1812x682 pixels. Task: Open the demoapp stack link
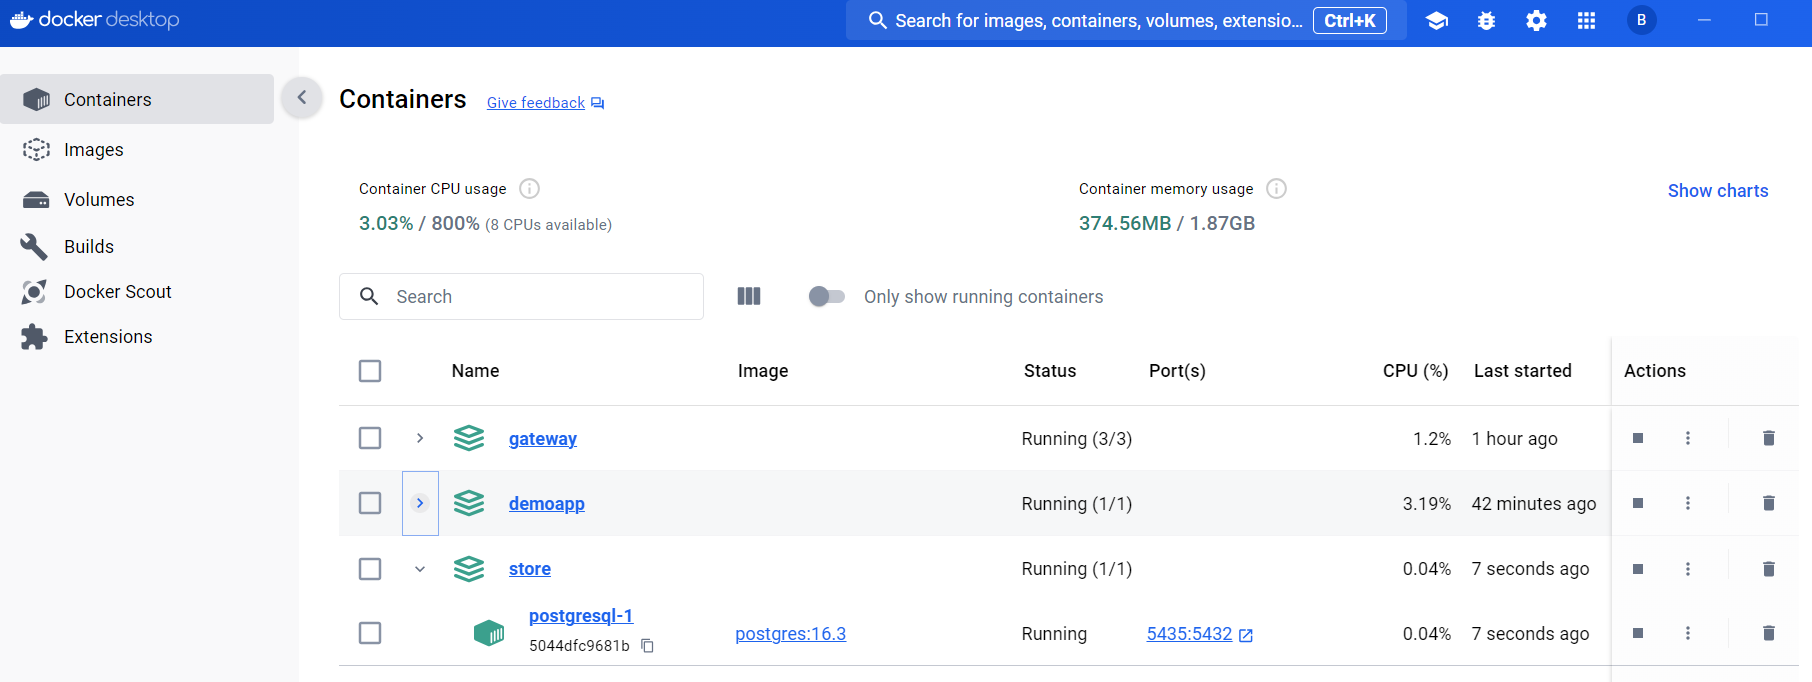tap(547, 504)
